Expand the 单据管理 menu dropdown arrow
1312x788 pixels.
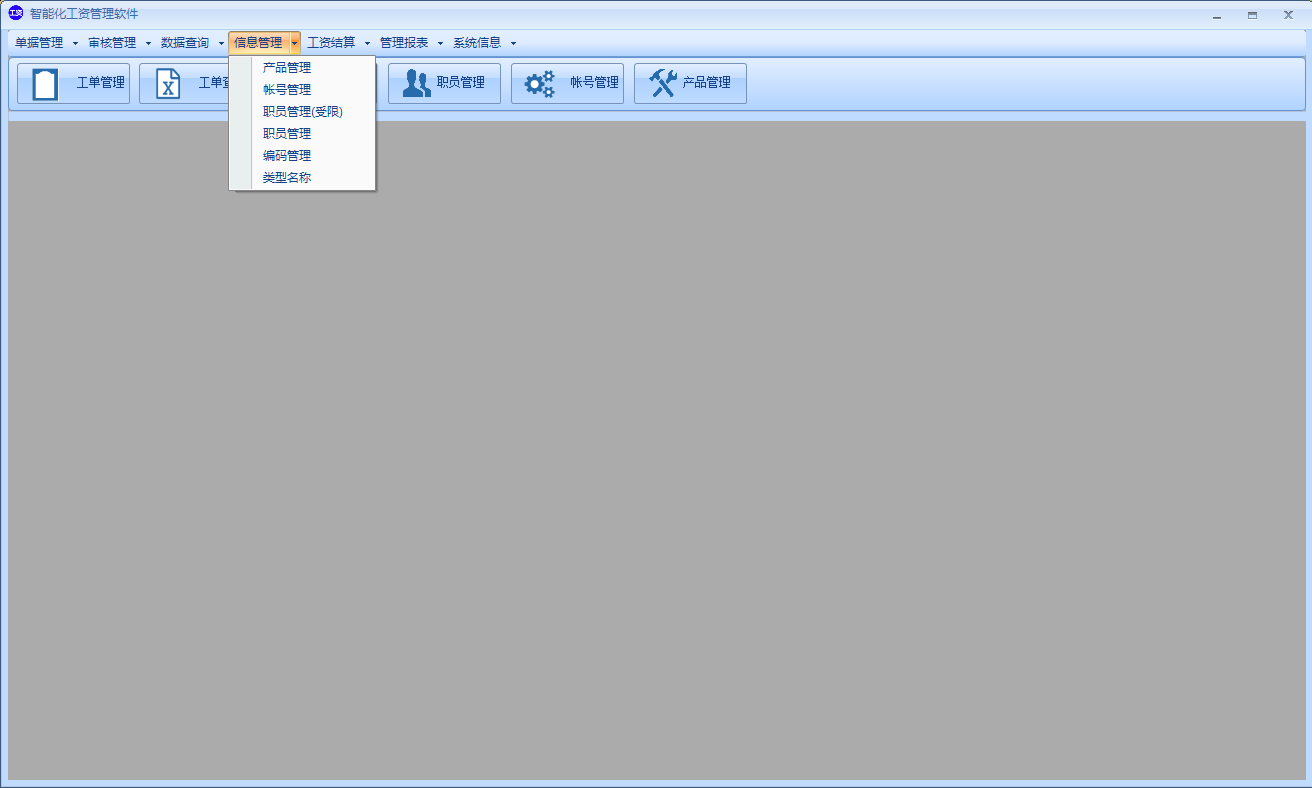(x=75, y=43)
